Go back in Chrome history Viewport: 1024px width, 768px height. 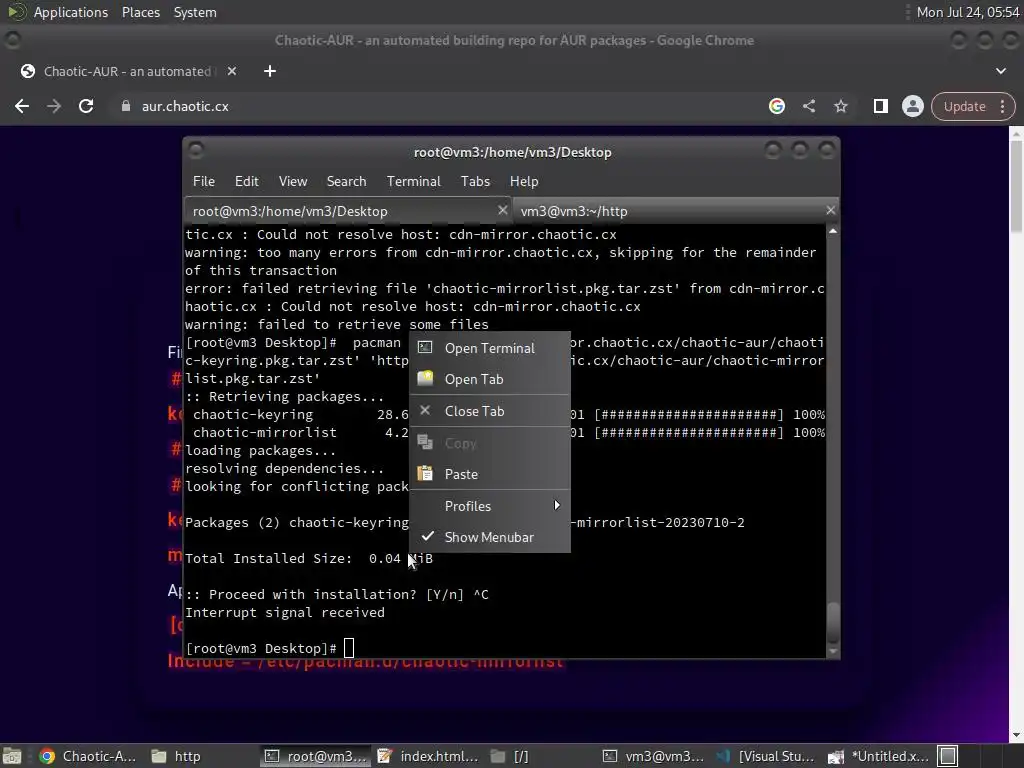[x=22, y=106]
